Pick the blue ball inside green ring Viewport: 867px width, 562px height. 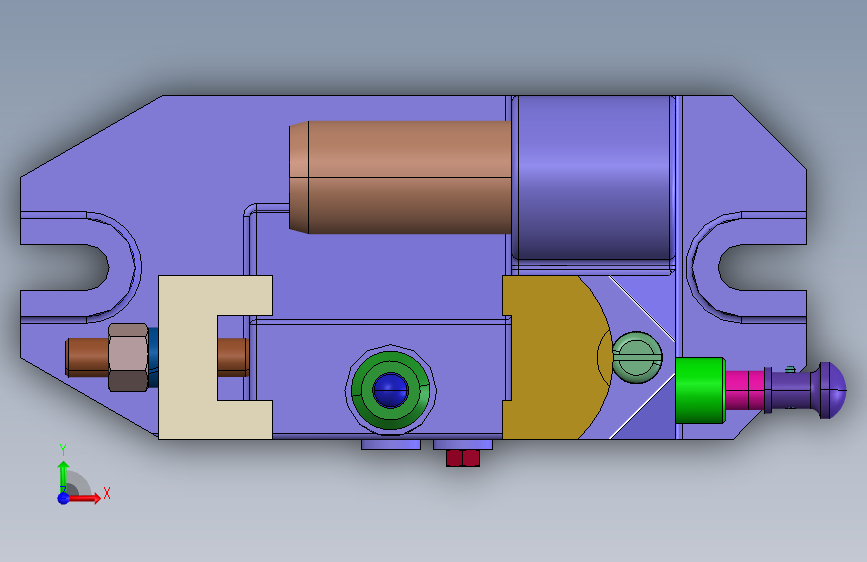point(390,390)
